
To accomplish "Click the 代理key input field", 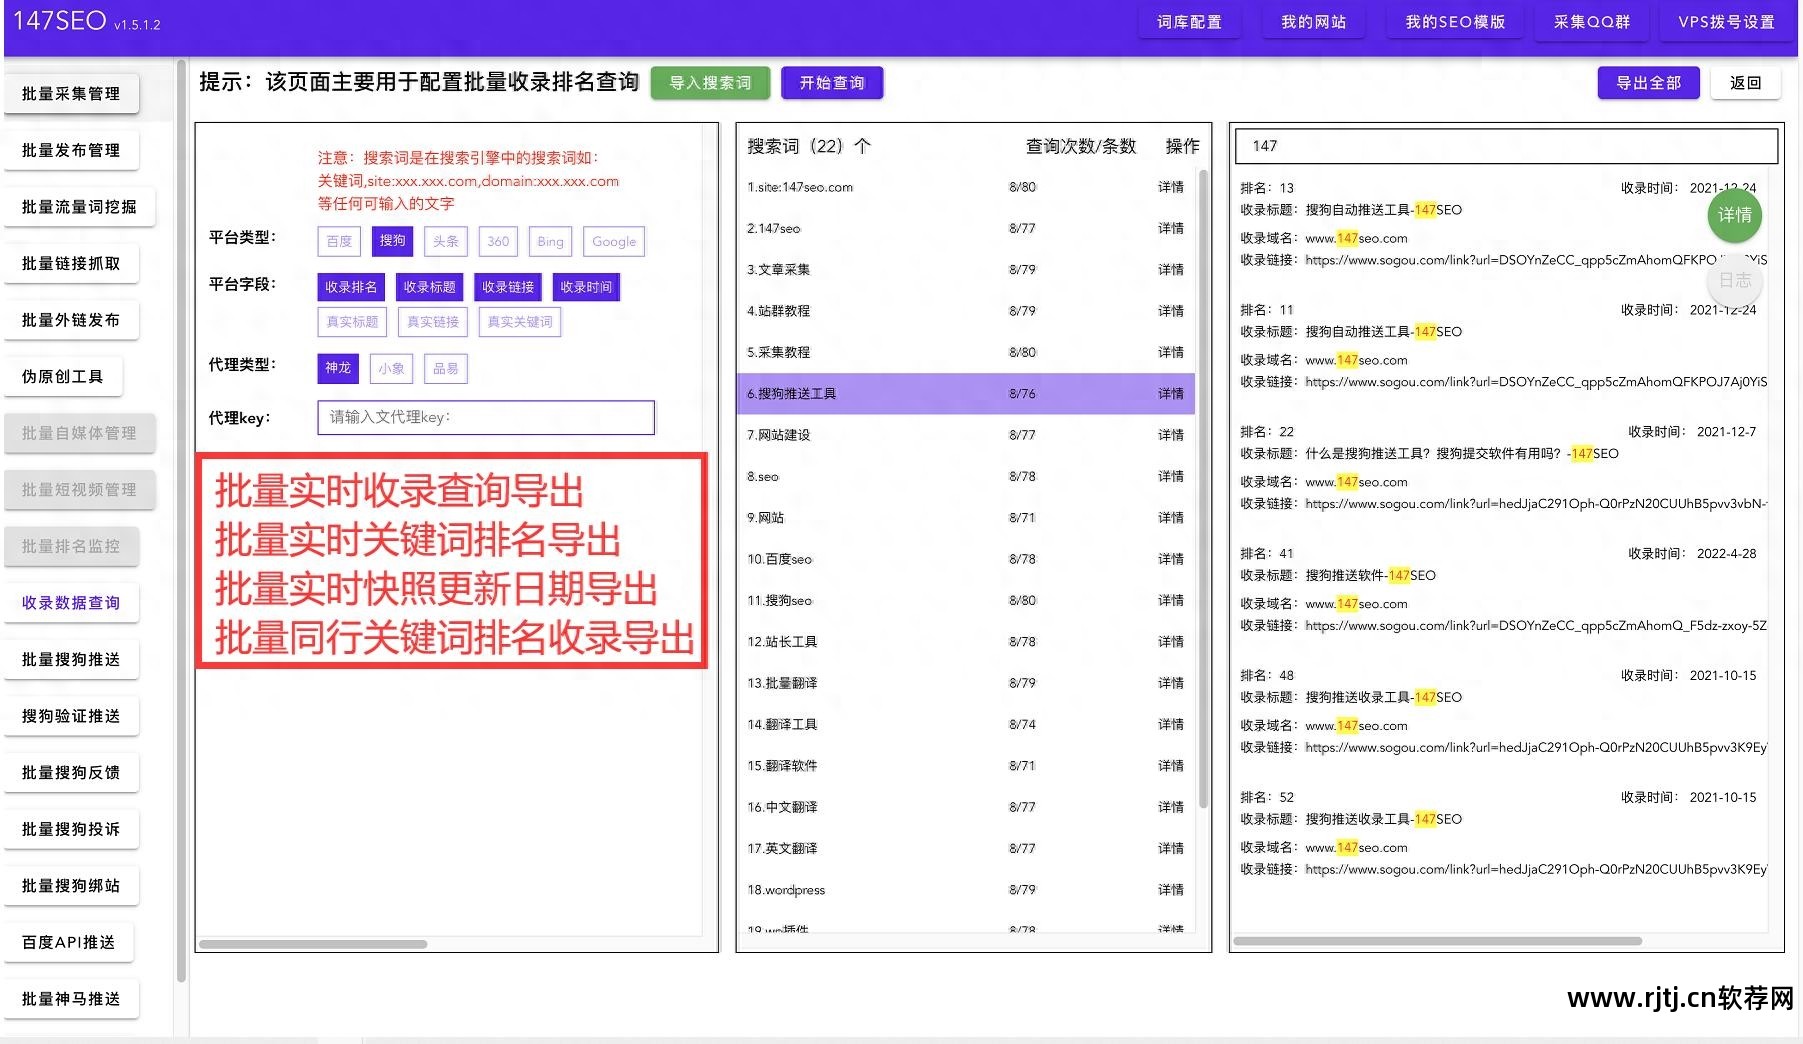I will pos(485,417).
